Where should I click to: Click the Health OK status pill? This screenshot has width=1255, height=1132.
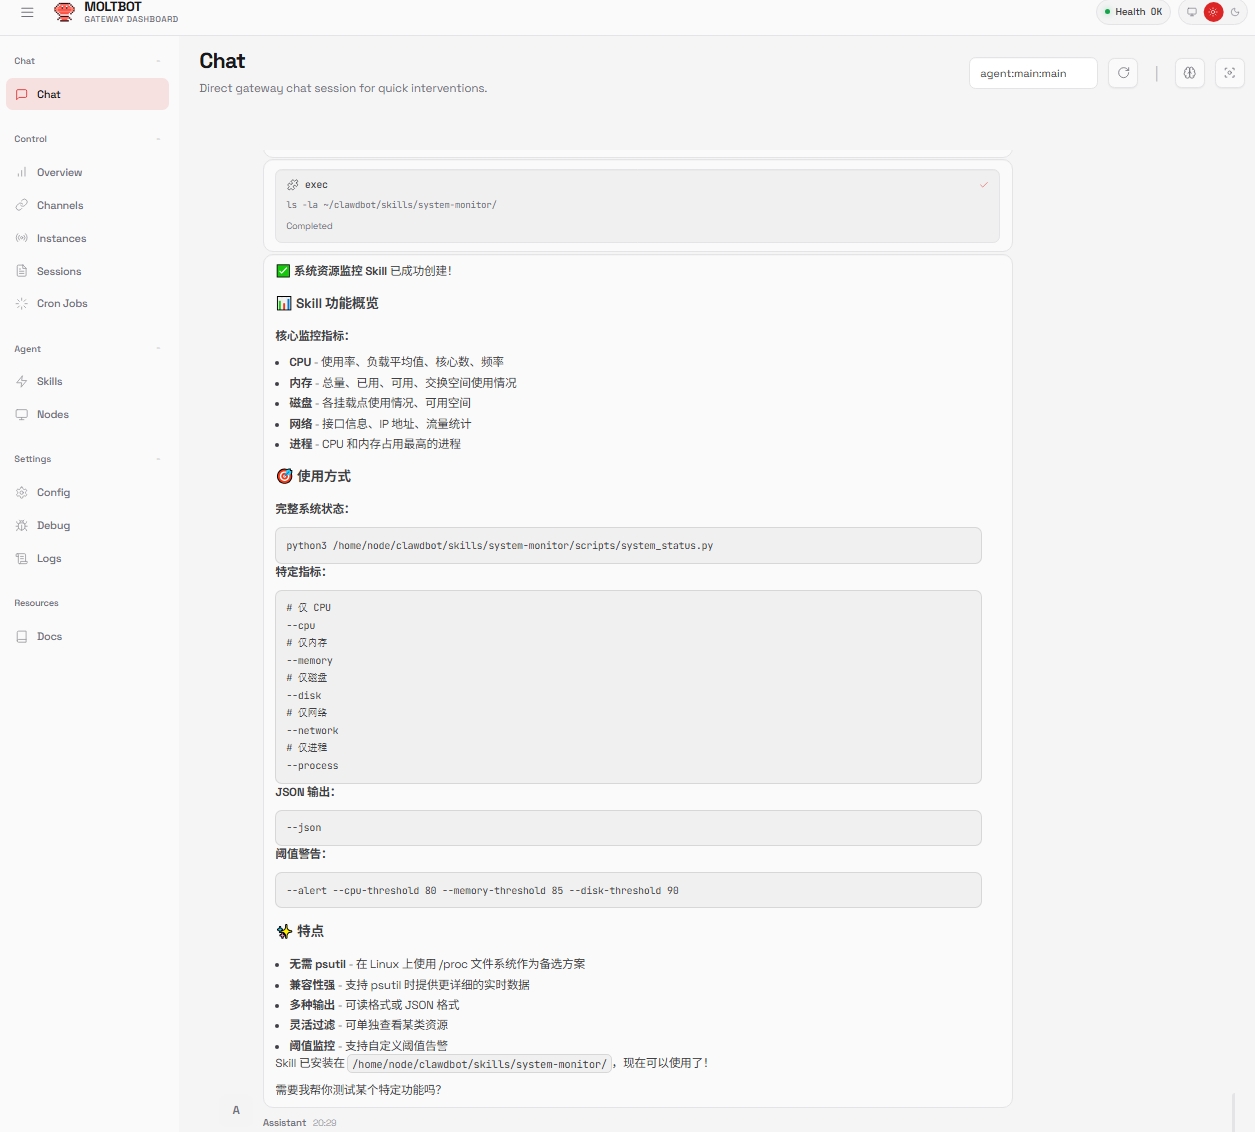pyautogui.click(x=1133, y=12)
